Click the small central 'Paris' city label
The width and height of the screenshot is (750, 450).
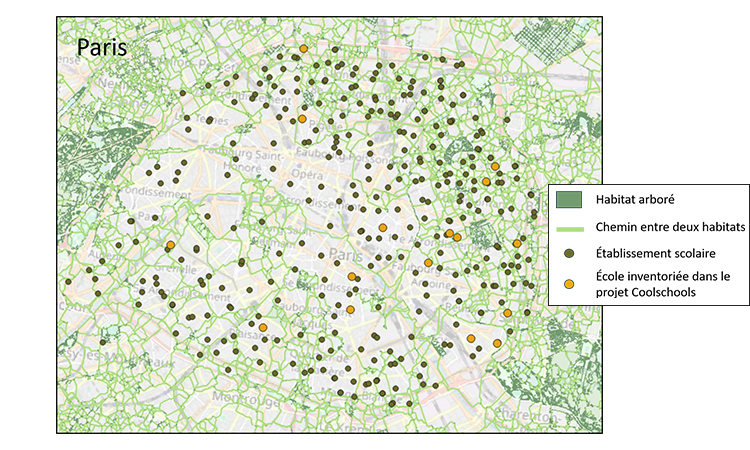343,254
